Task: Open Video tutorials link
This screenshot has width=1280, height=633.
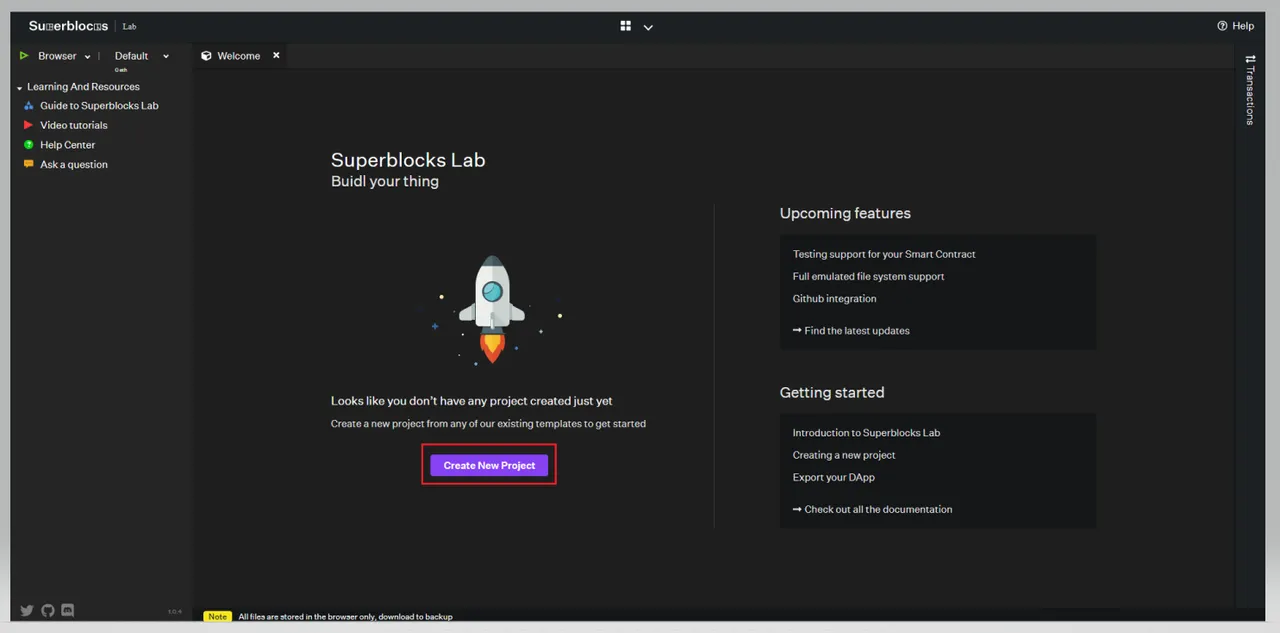Action: pos(74,125)
